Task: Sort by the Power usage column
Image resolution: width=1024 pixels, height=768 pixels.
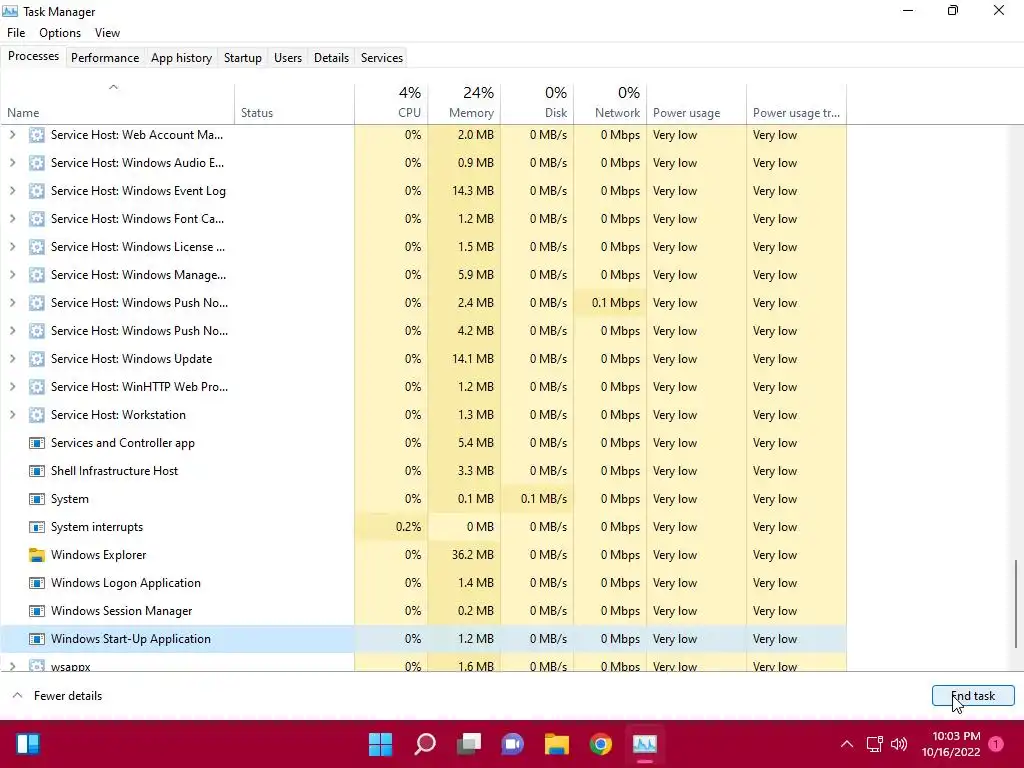Action: click(697, 104)
